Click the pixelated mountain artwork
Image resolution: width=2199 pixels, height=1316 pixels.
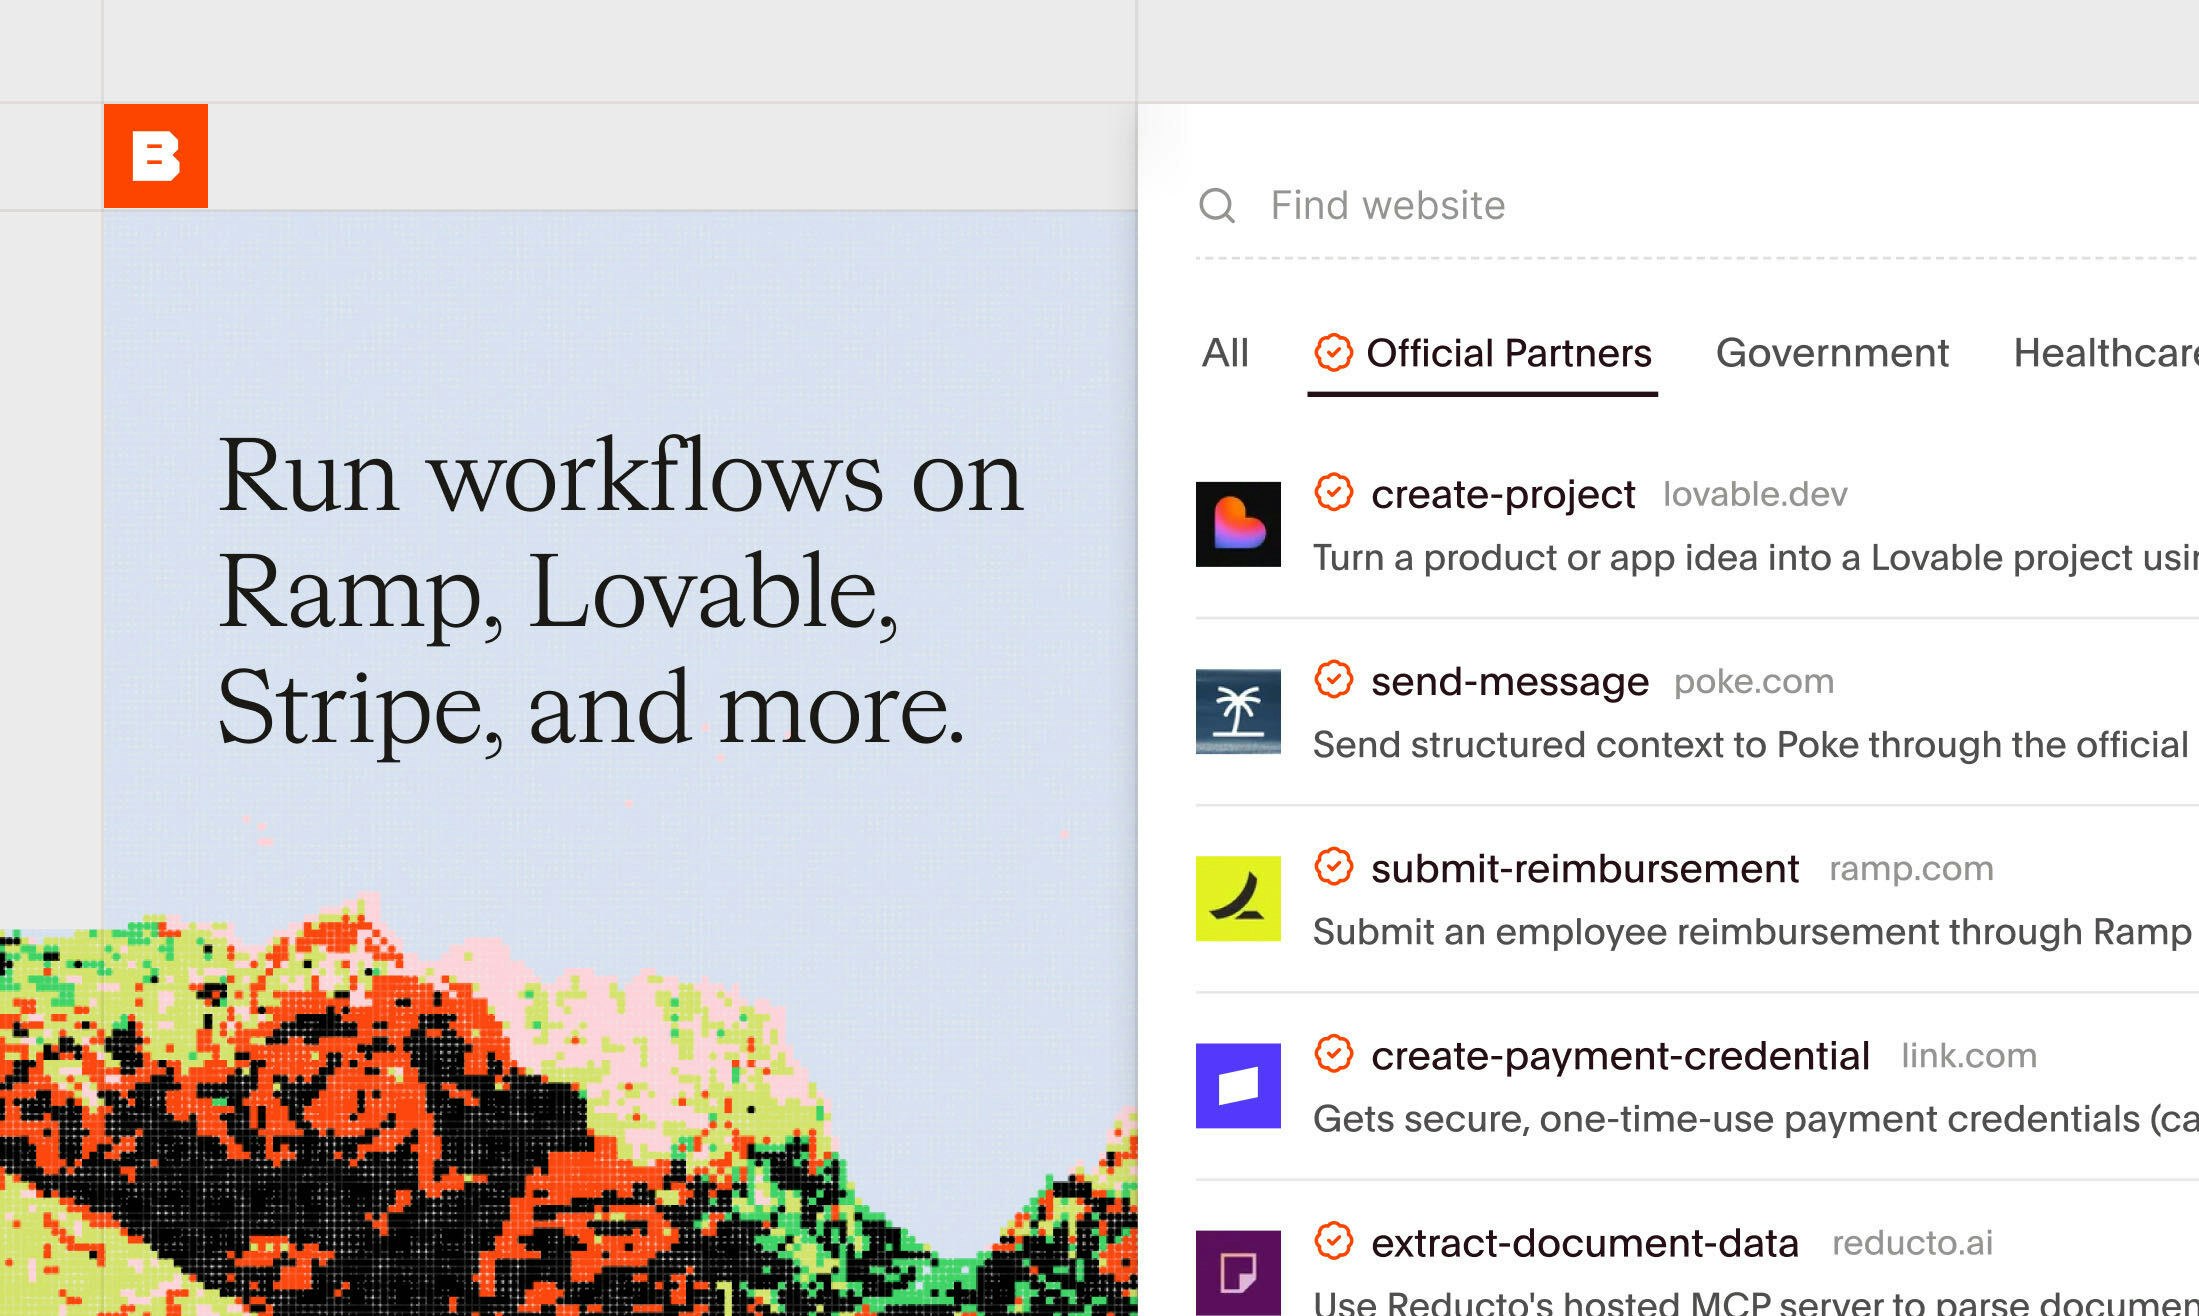pyautogui.click(x=568, y=1105)
